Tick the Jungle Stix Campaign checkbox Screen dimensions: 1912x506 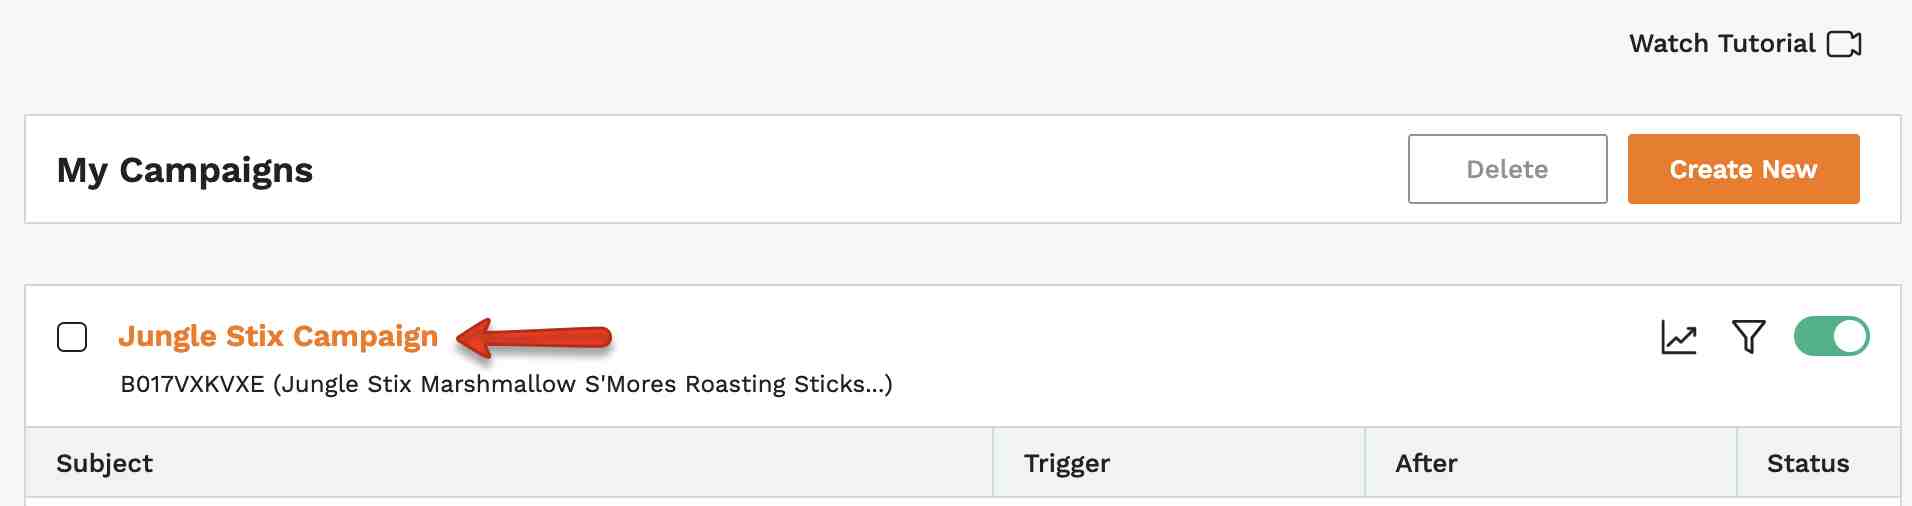[72, 337]
